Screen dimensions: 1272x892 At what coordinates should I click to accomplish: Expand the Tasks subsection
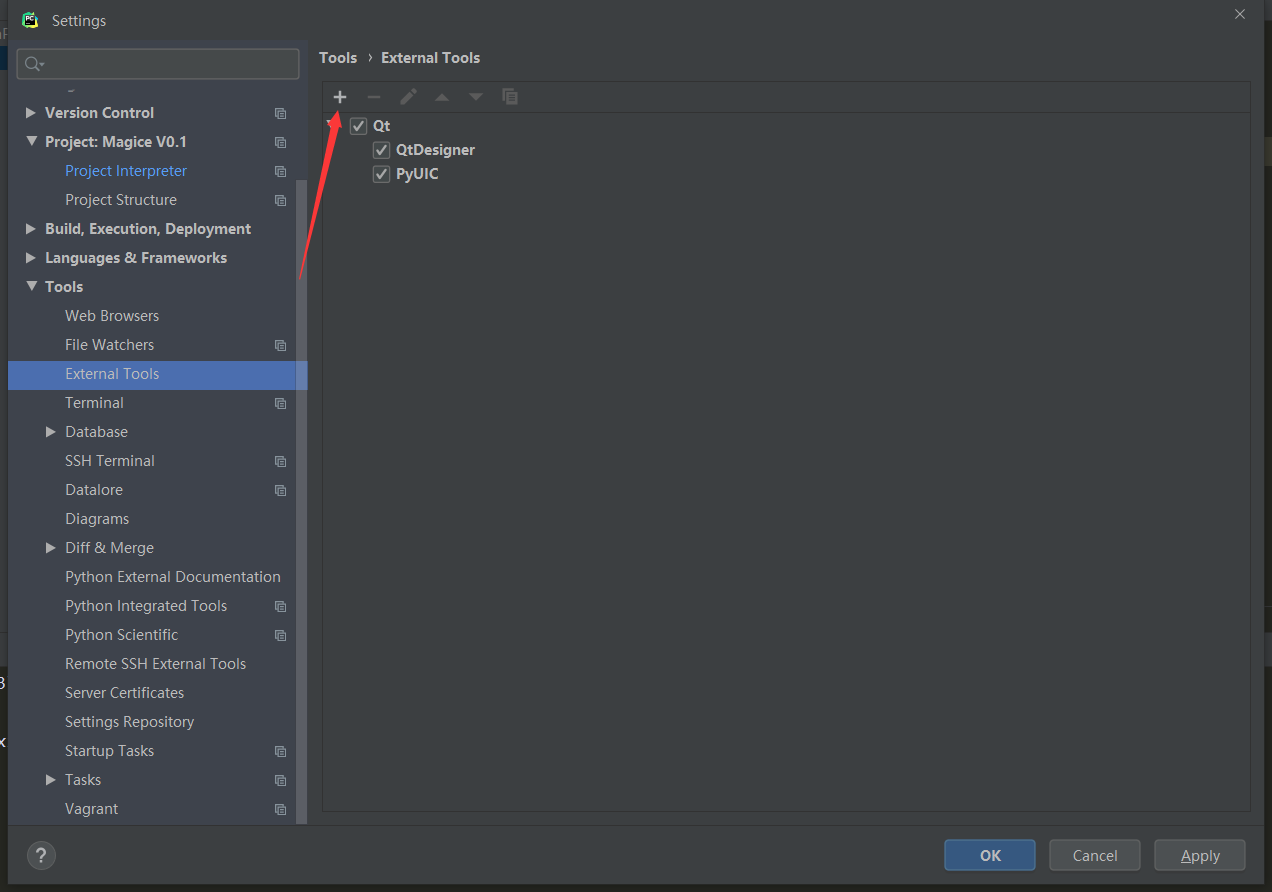point(51,780)
